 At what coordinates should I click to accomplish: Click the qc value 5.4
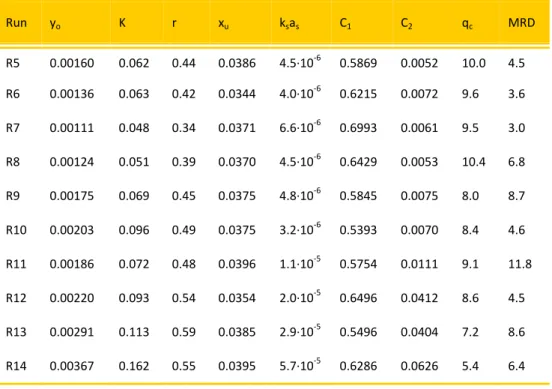coord(470,366)
